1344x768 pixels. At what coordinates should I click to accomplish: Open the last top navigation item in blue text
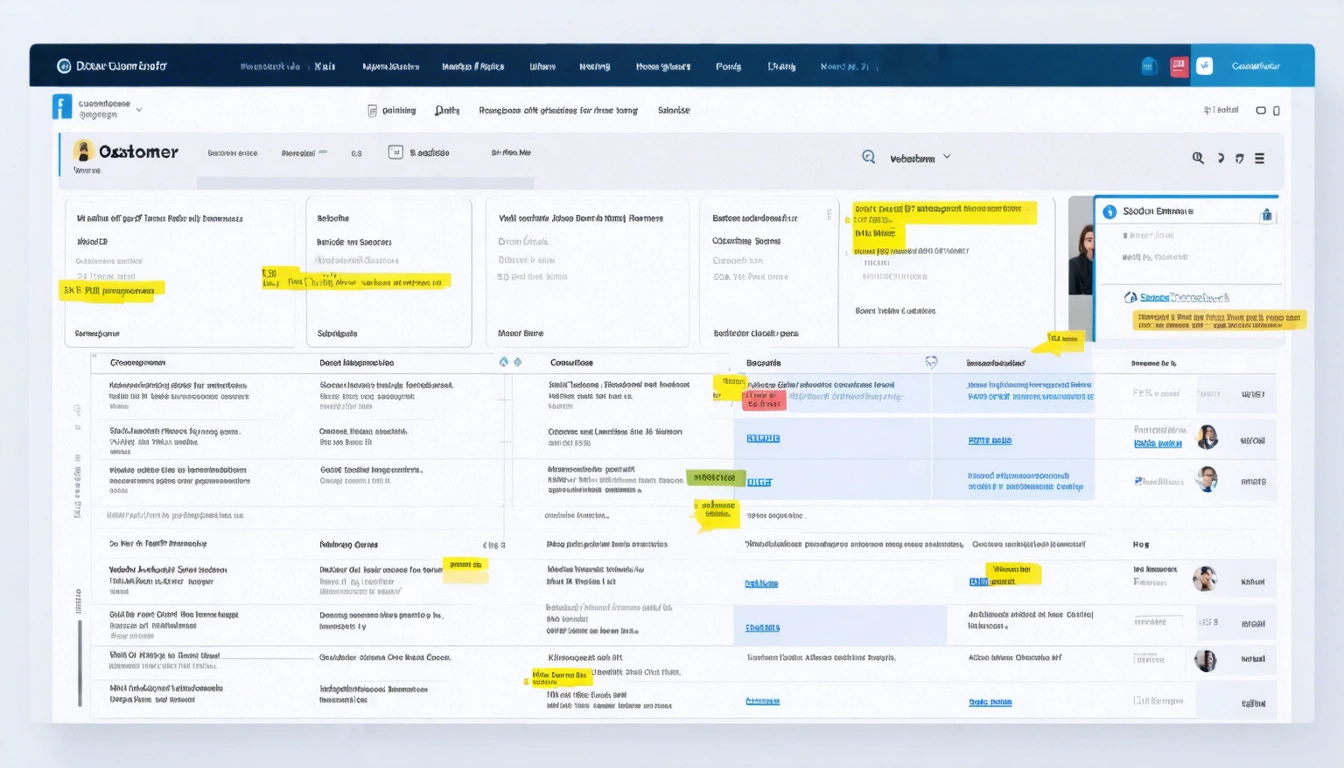pyautogui.click(x=848, y=67)
